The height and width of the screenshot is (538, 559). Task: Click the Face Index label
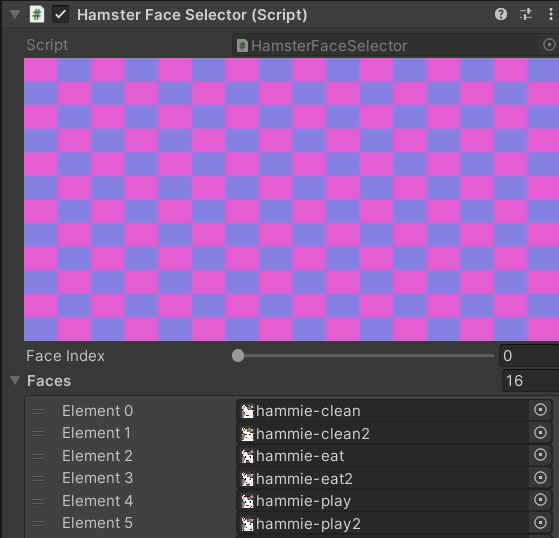coord(65,355)
